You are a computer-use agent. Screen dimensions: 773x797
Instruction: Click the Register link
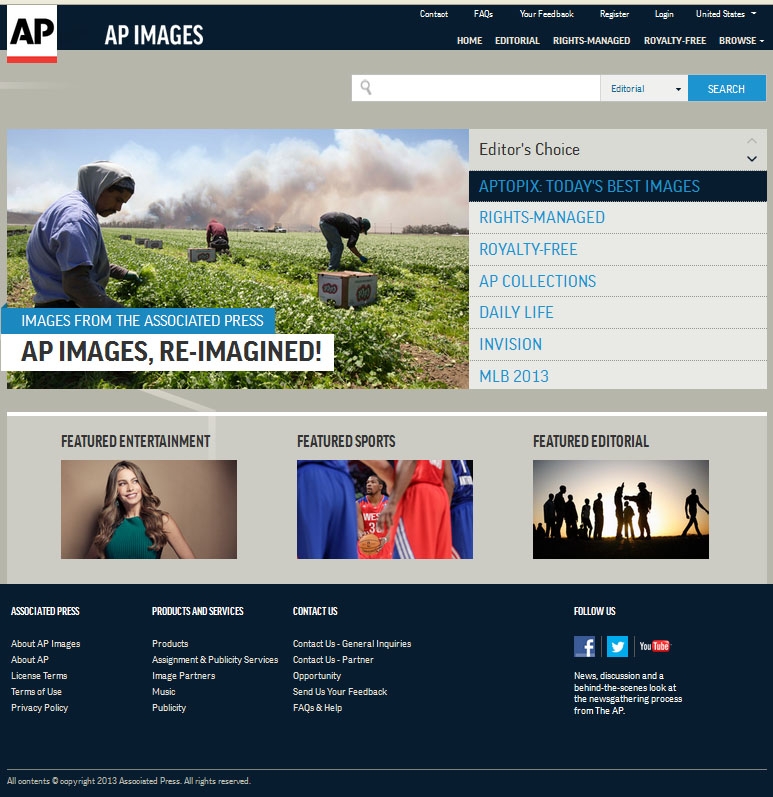(x=614, y=14)
